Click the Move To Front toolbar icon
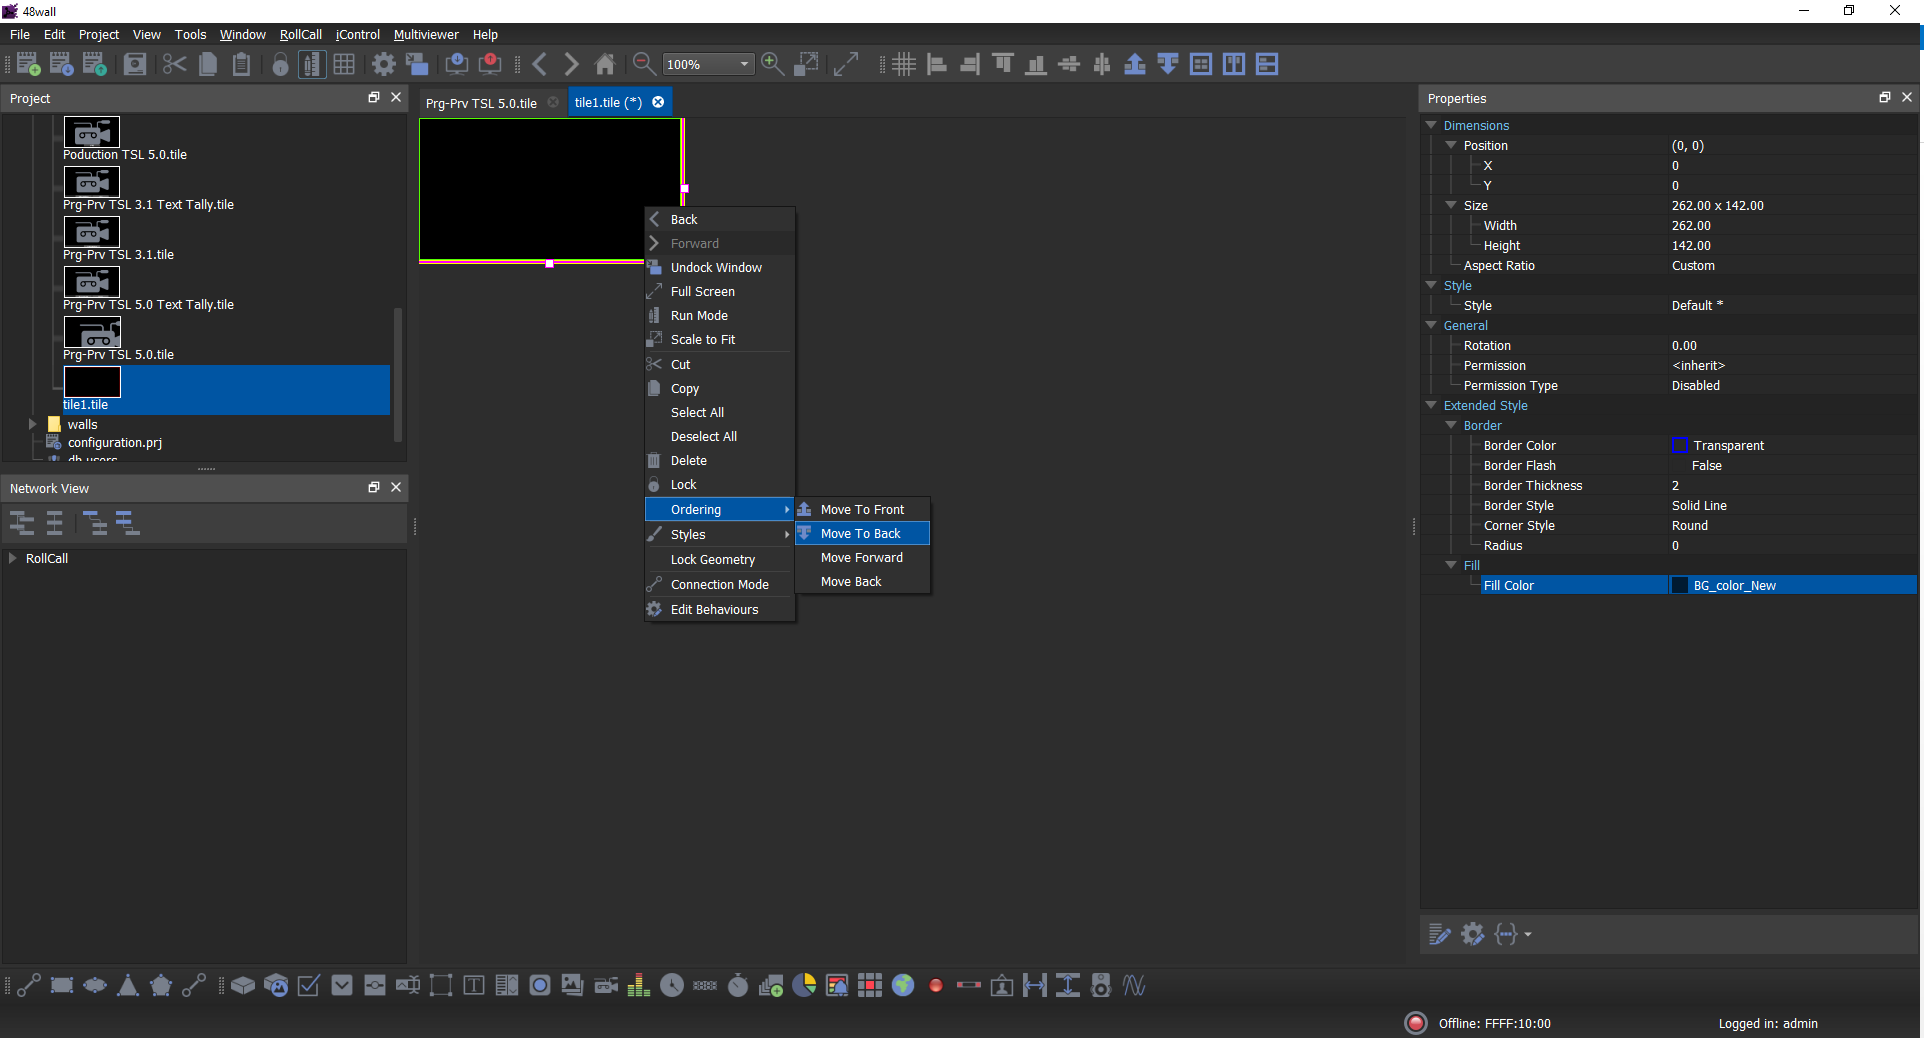The image size is (1924, 1038). (x=1135, y=64)
